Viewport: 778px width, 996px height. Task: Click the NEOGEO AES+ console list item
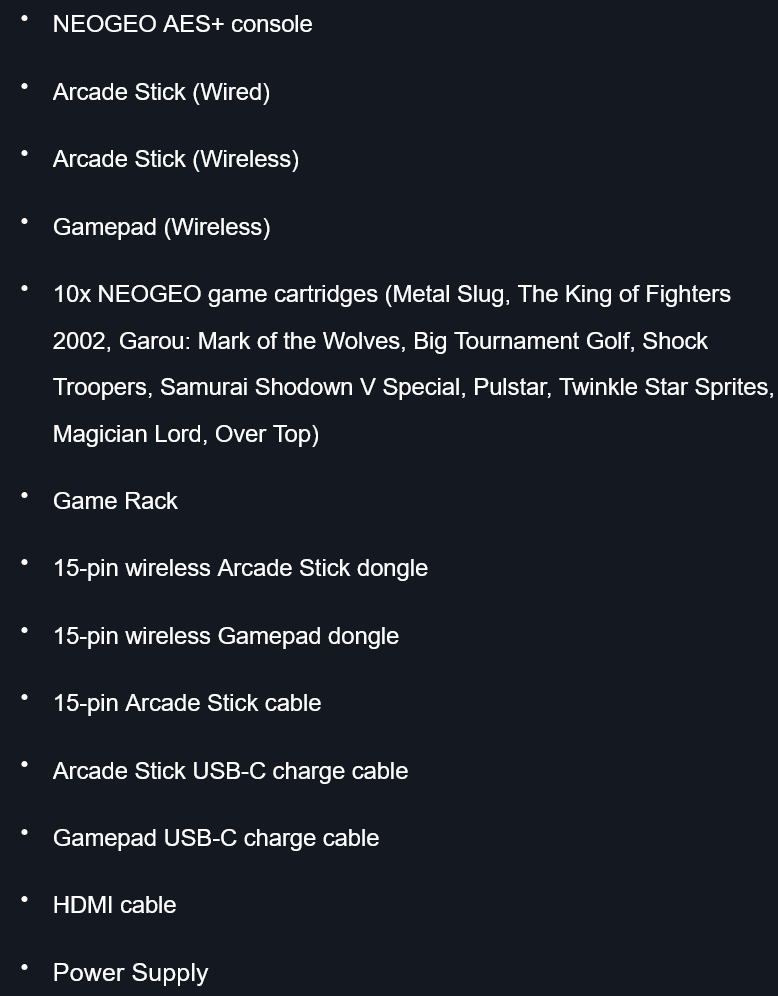182,24
